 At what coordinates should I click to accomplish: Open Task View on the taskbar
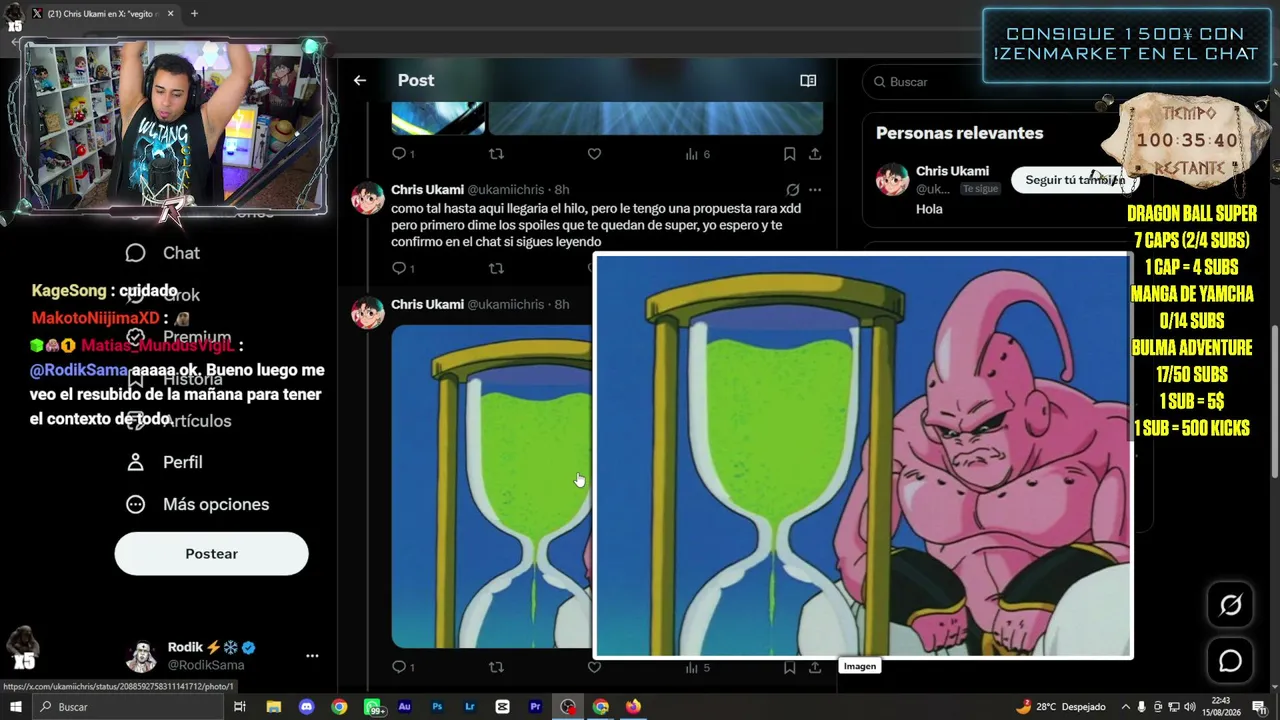240,707
